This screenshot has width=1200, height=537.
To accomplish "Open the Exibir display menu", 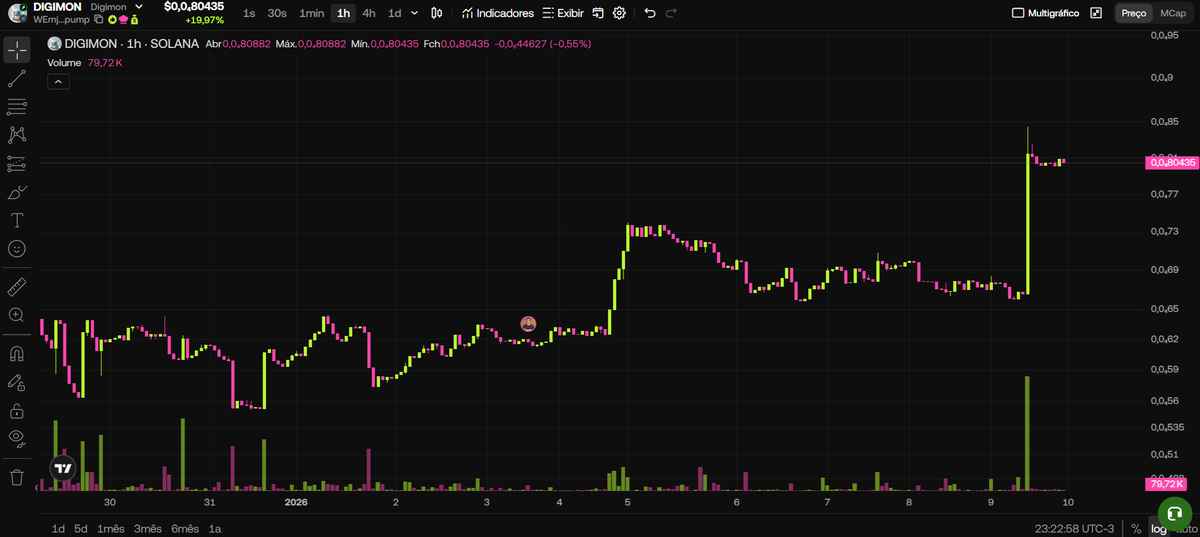I will tap(562, 13).
